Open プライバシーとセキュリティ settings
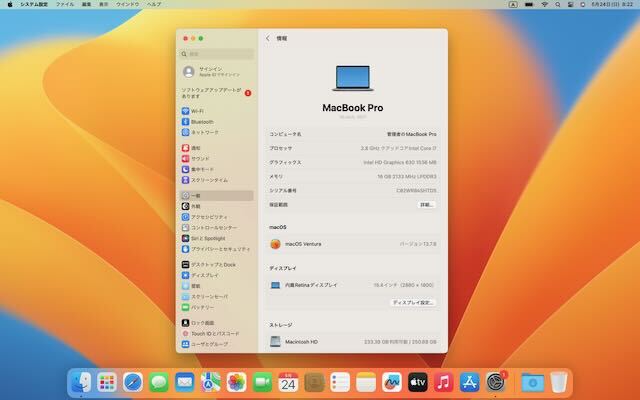The image size is (640, 400). coord(217,249)
